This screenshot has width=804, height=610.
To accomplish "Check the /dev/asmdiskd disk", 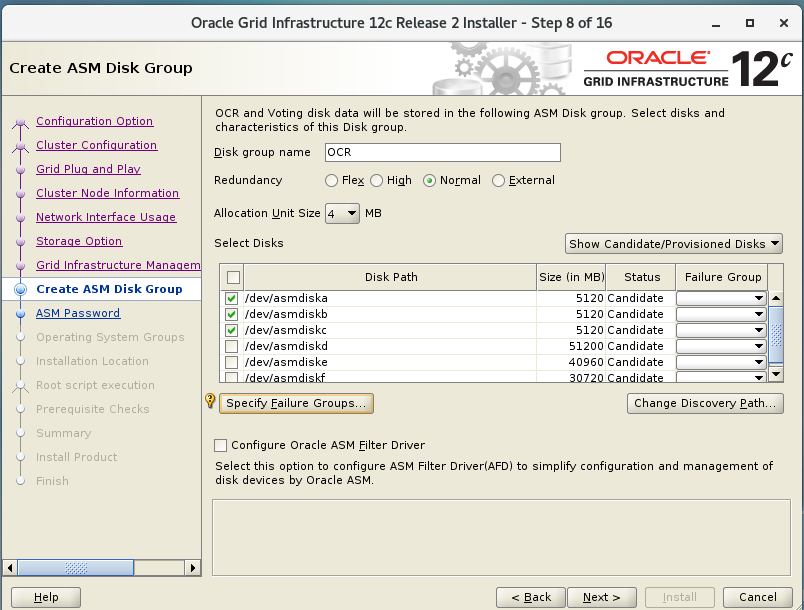I will click(231, 346).
